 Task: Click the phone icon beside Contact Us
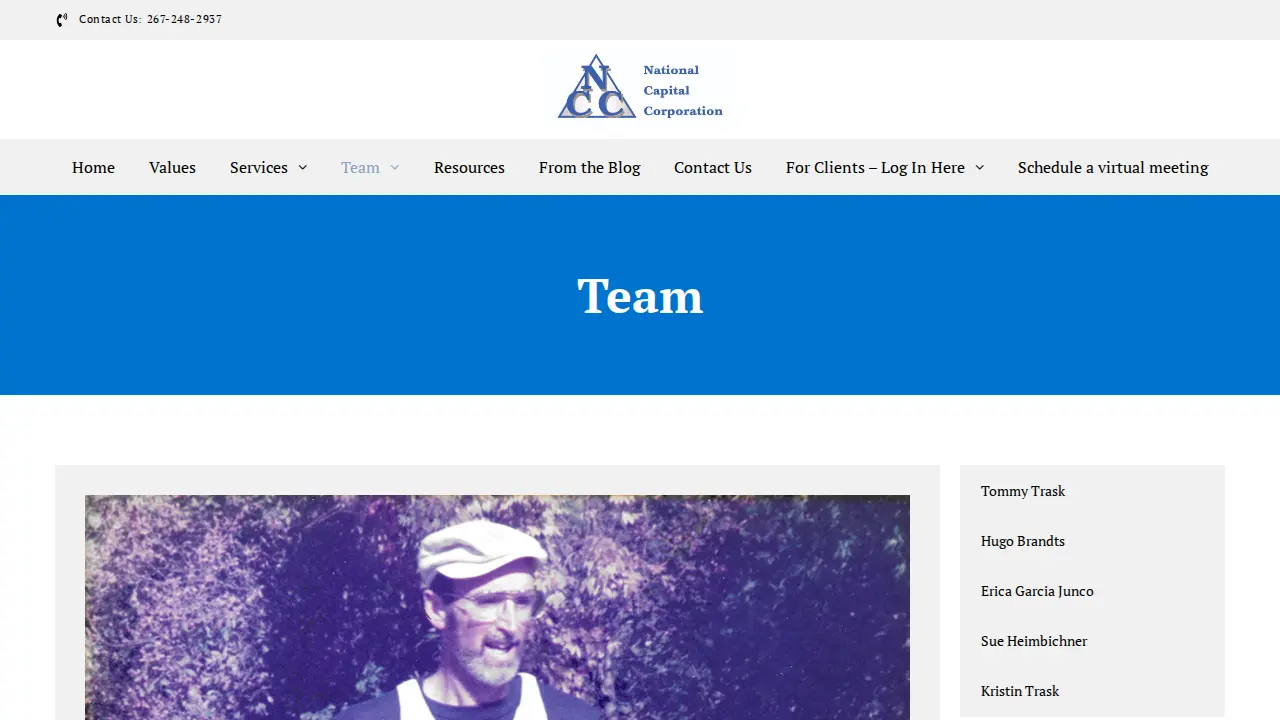62,20
